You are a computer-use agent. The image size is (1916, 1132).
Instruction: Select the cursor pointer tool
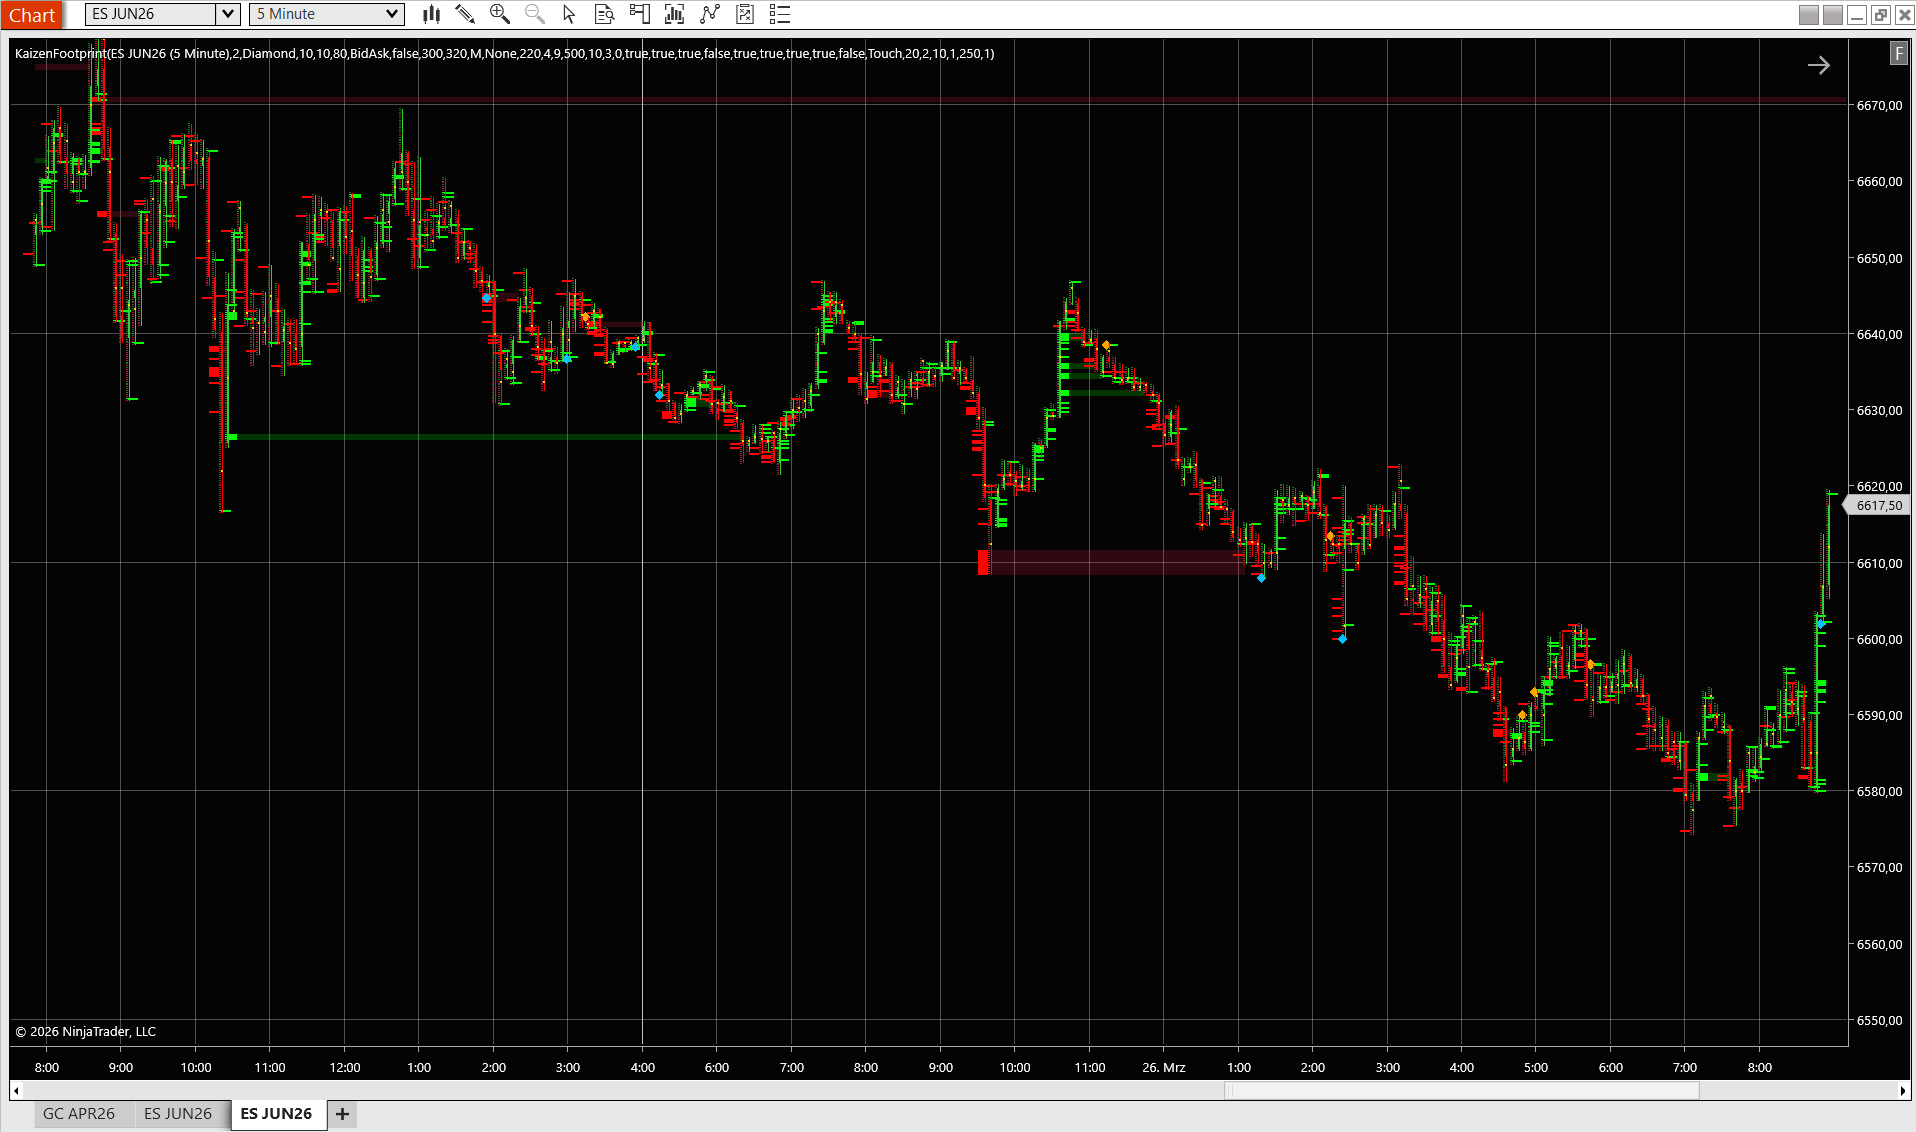pos(569,14)
